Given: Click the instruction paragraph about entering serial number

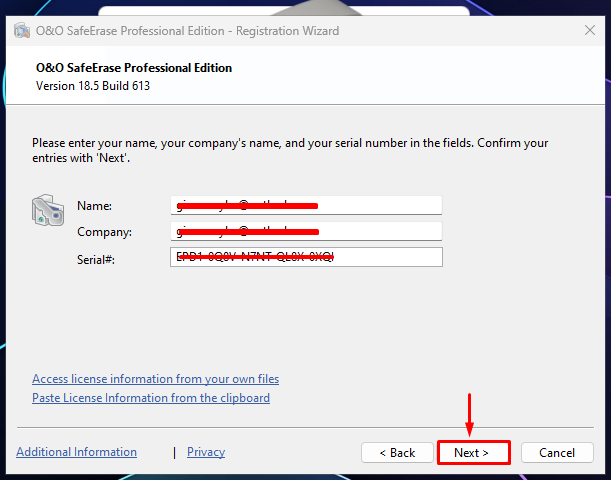Looking at the screenshot, I should (x=290, y=150).
